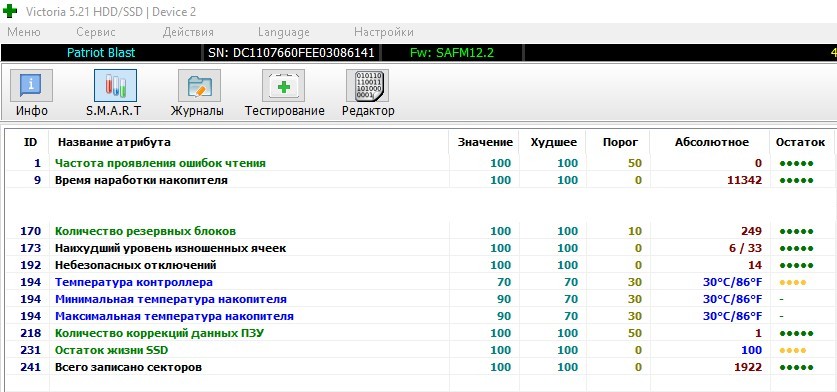Click the green cross Victoria app icon
The image size is (837, 392).
pos(10,11)
